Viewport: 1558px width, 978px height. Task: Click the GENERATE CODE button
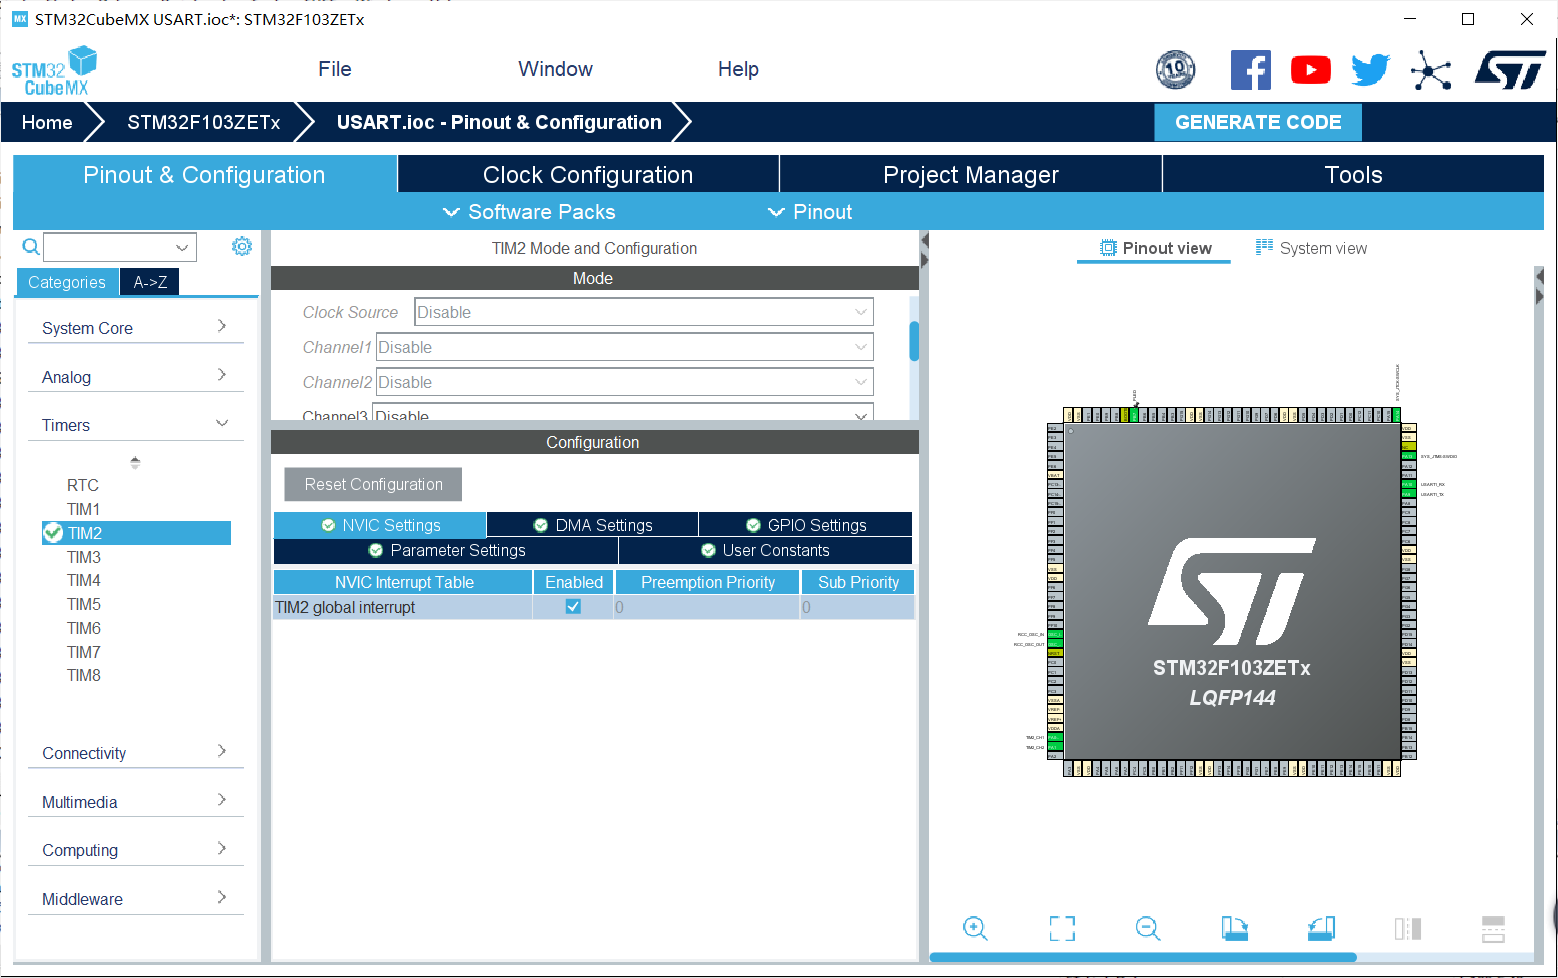(x=1258, y=122)
